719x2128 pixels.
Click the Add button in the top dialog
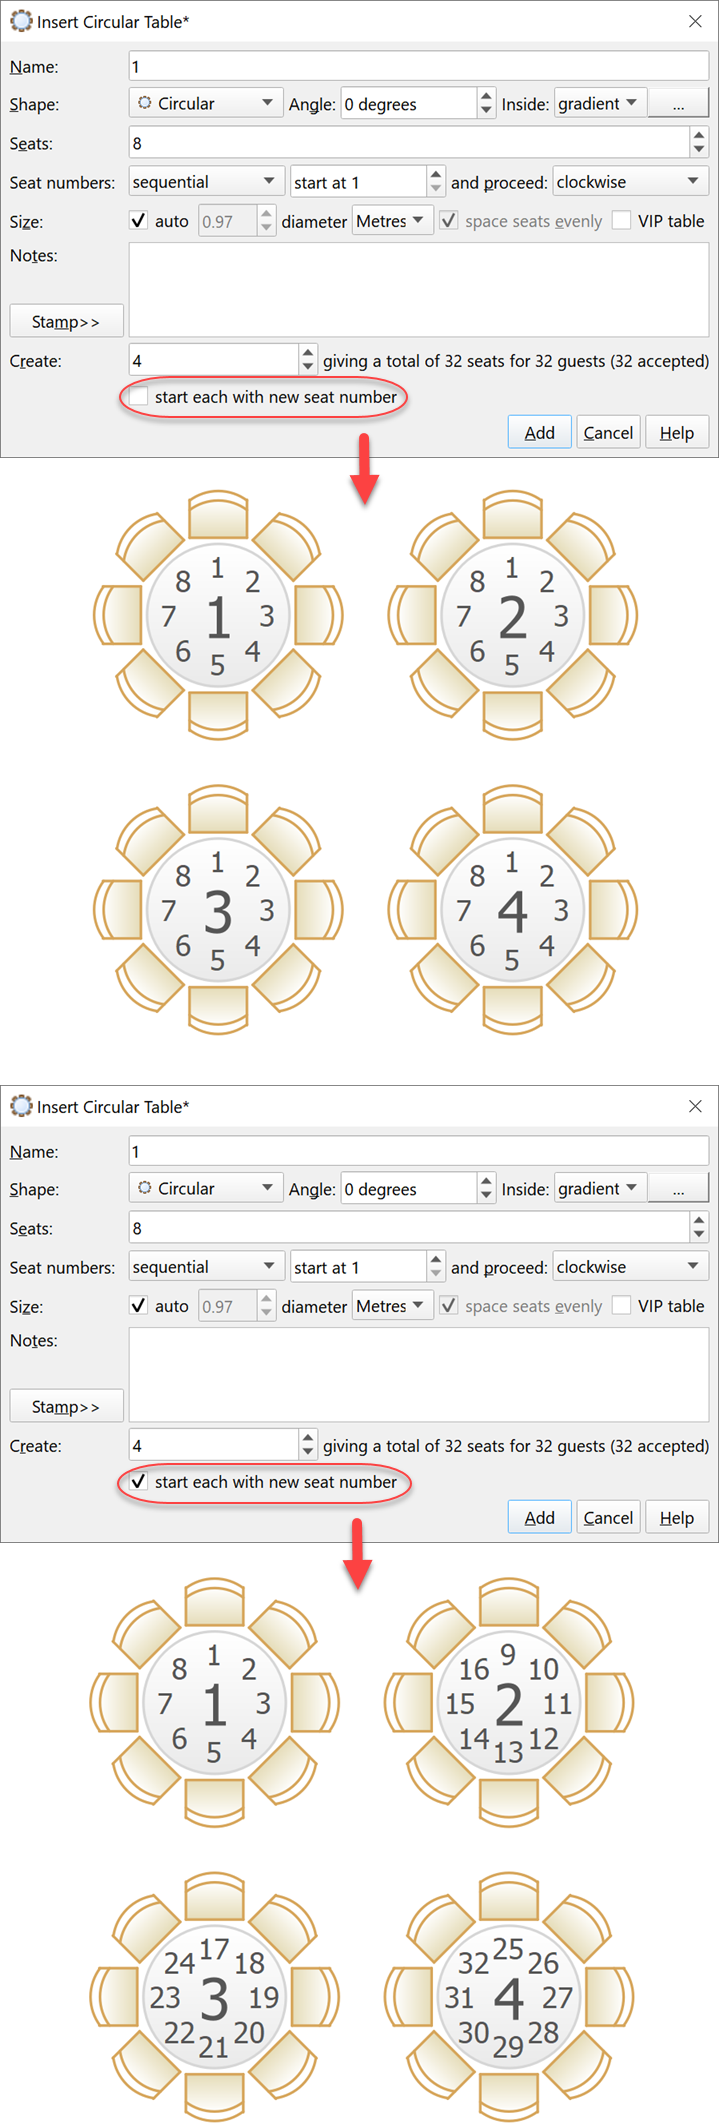(539, 433)
